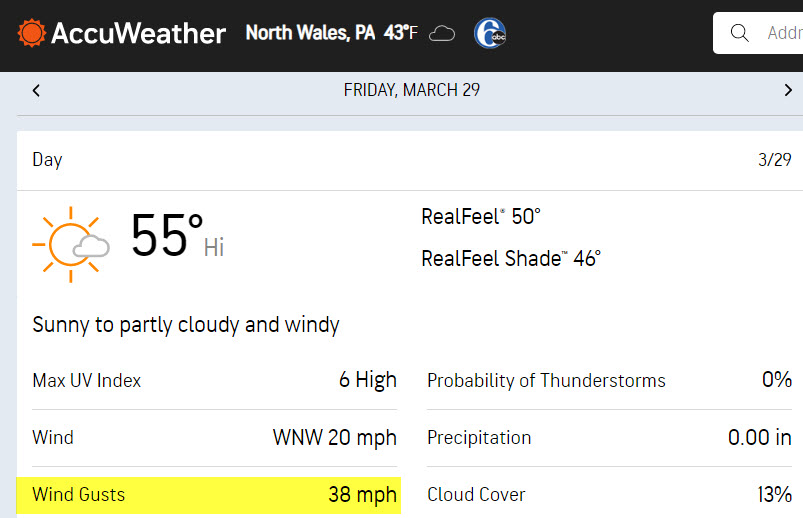Click the current temperature 43°F
Viewport: 803px width, 518px height.
[x=400, y=33]
